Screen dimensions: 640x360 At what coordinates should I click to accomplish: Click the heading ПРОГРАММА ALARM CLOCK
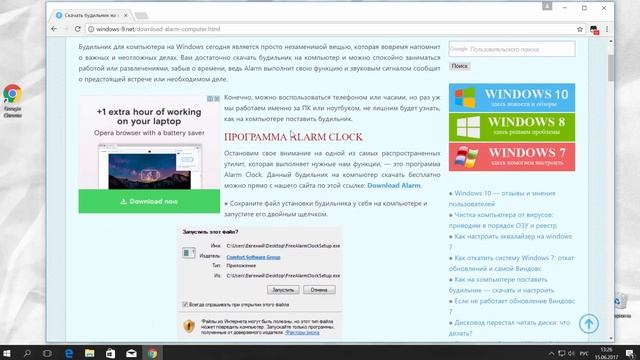(x=293, y=137)
